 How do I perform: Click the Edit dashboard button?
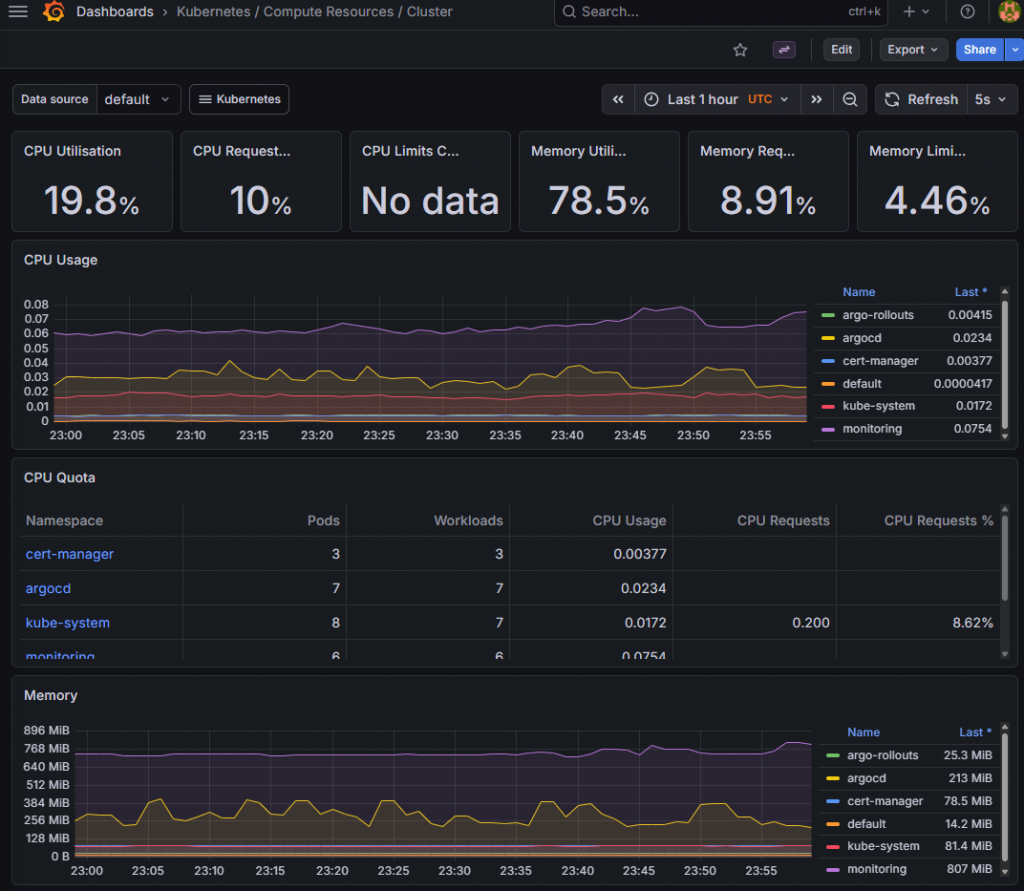coord(842,50)
